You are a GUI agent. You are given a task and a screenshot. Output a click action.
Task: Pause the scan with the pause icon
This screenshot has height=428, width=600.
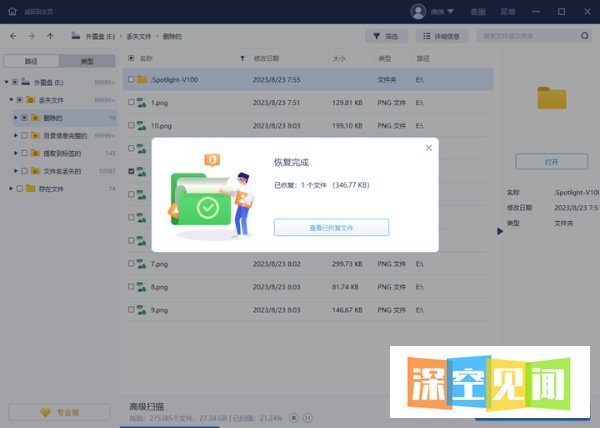[x=308, y=418]
